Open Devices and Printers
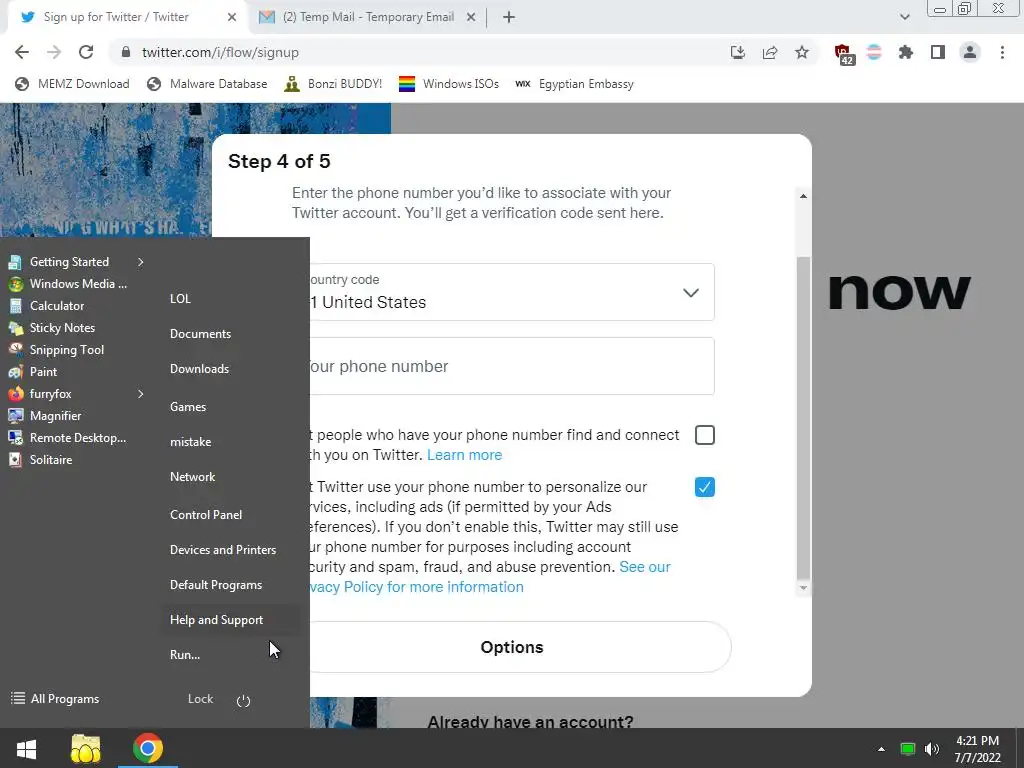This screenshot has width=1024, height=768. click(x=223, y=550)
